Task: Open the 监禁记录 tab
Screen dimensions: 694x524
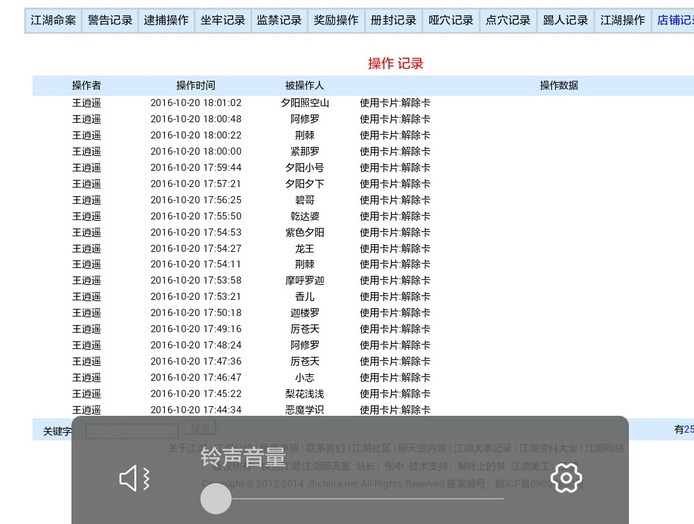Action: [279, 20]
